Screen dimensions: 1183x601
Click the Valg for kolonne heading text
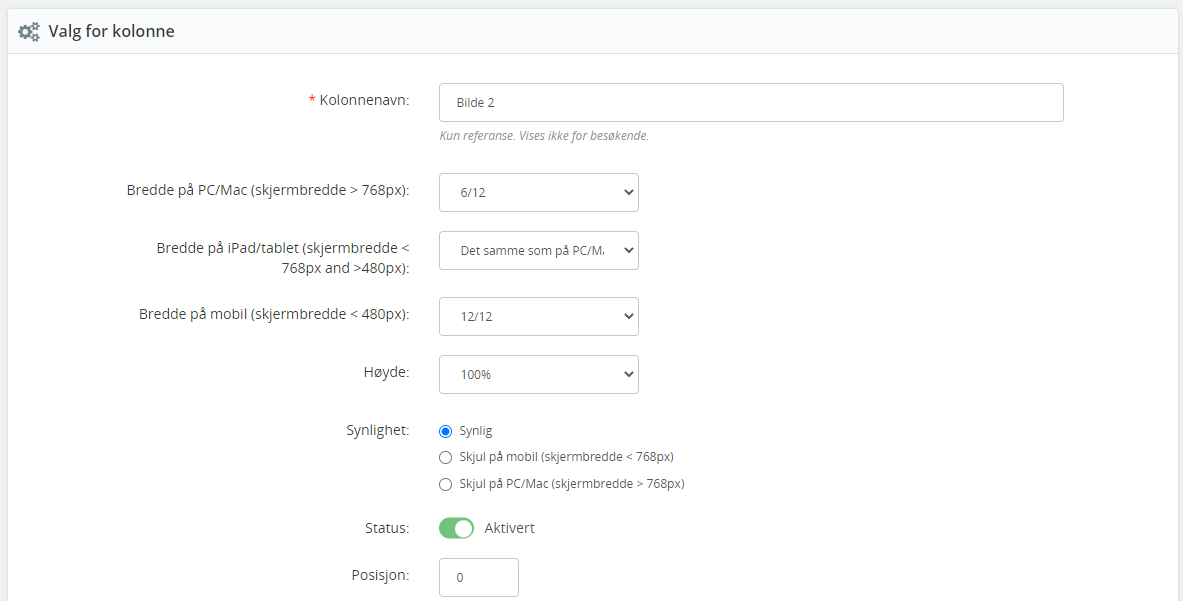coord(112,32)
